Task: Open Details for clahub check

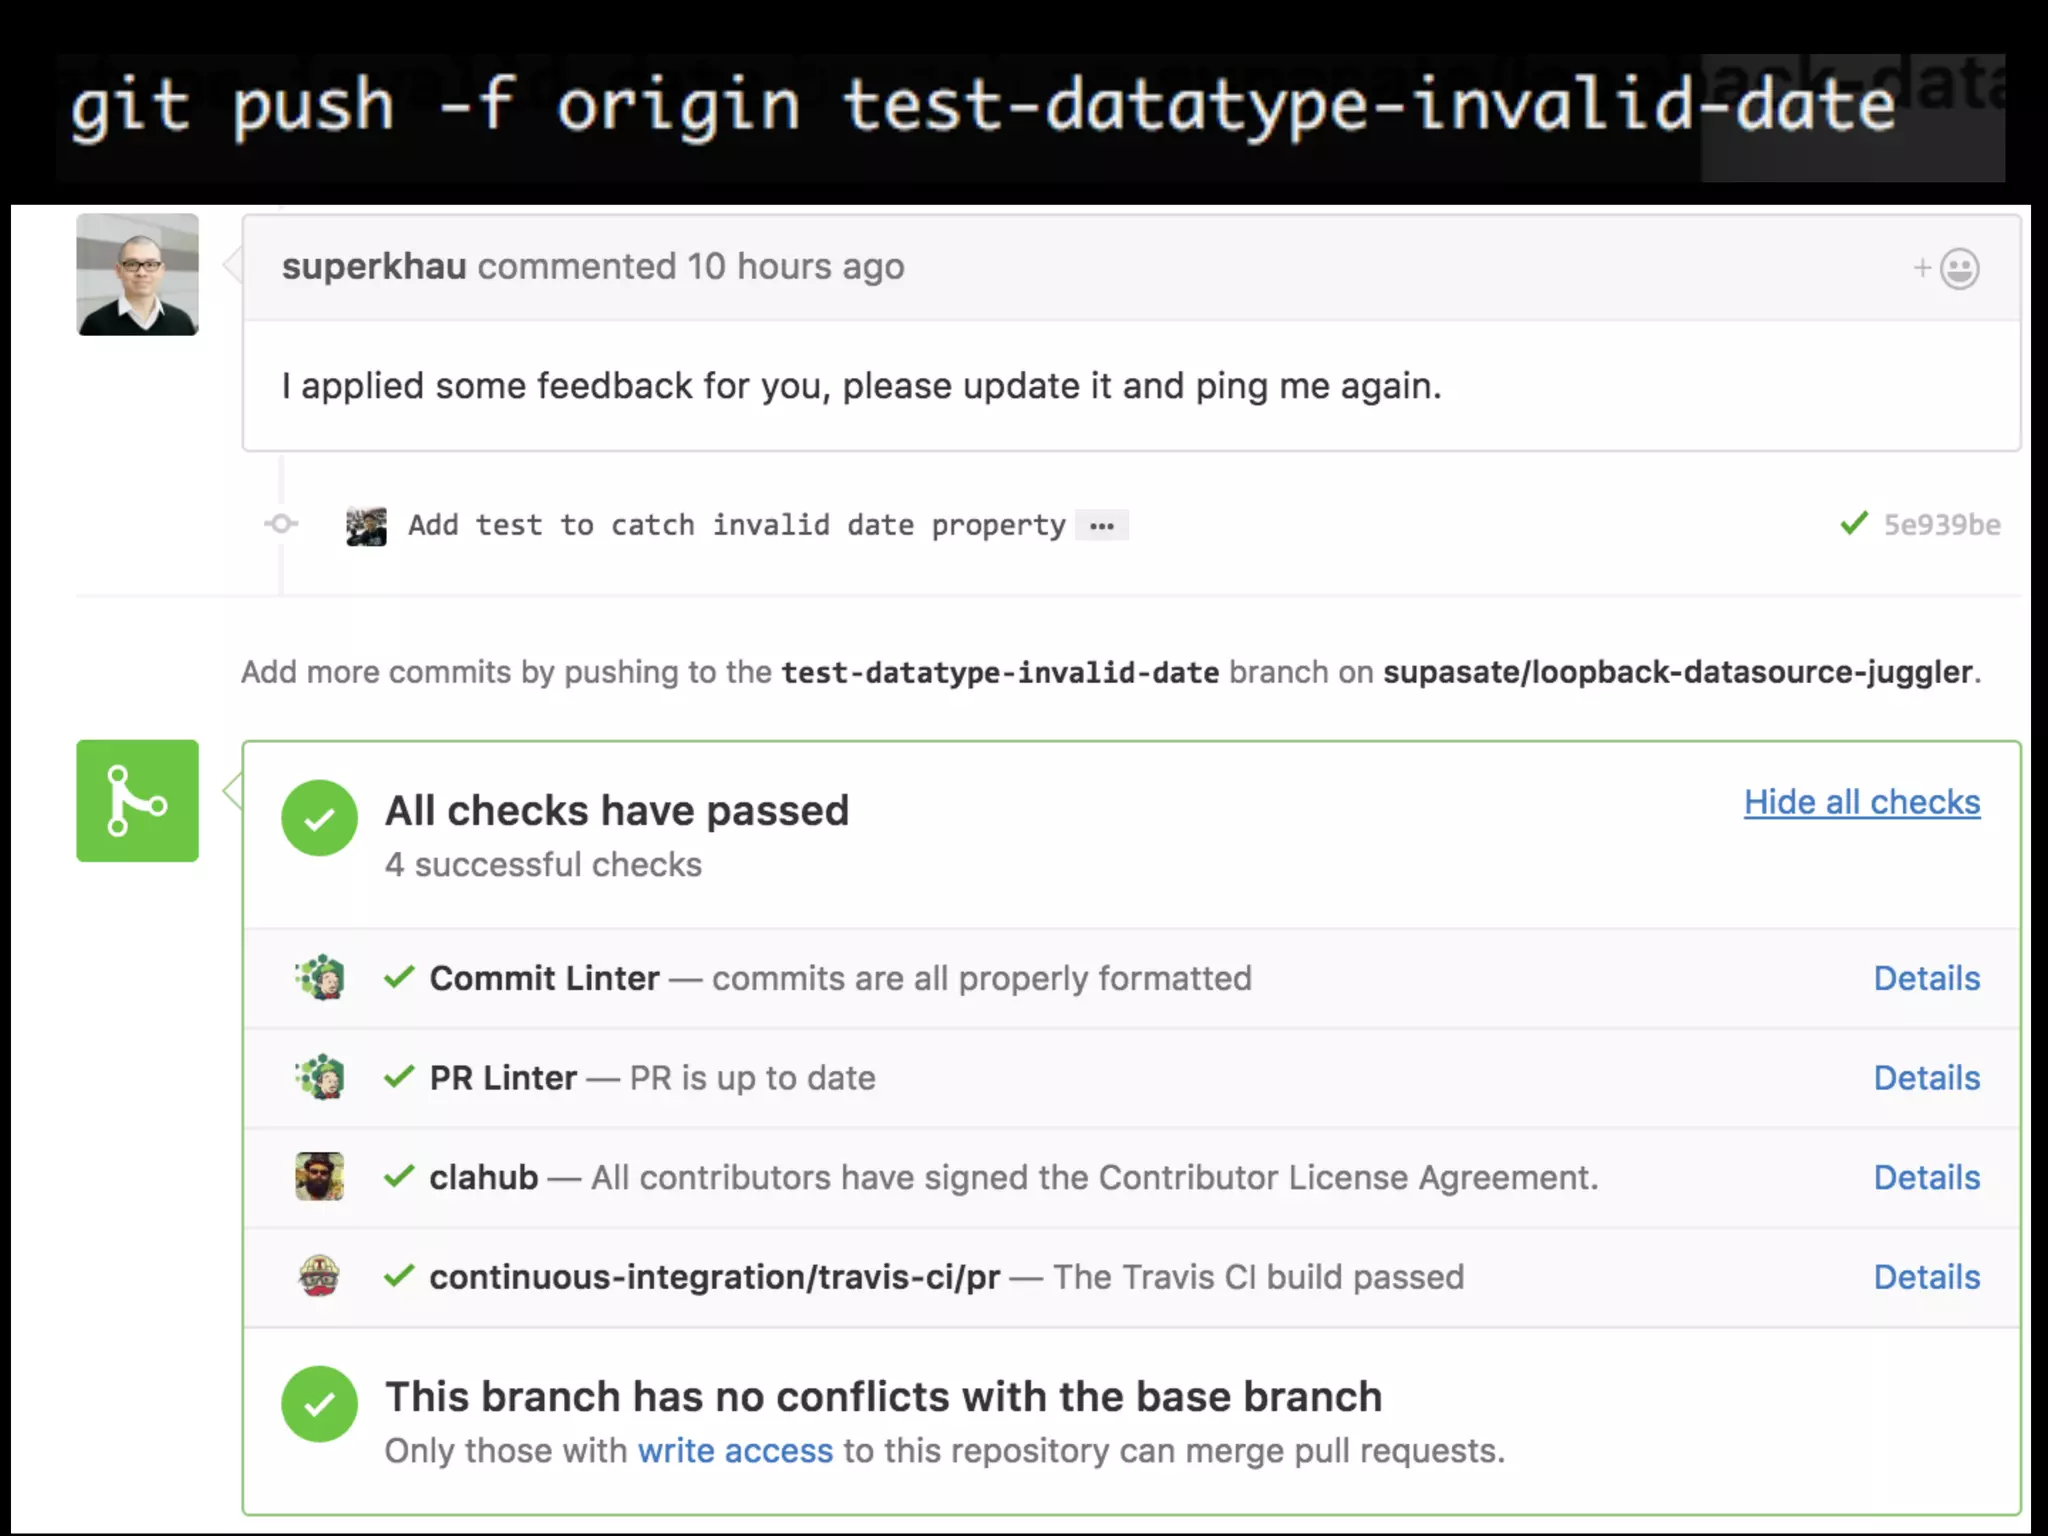Action: (x=1926, y=1177)
